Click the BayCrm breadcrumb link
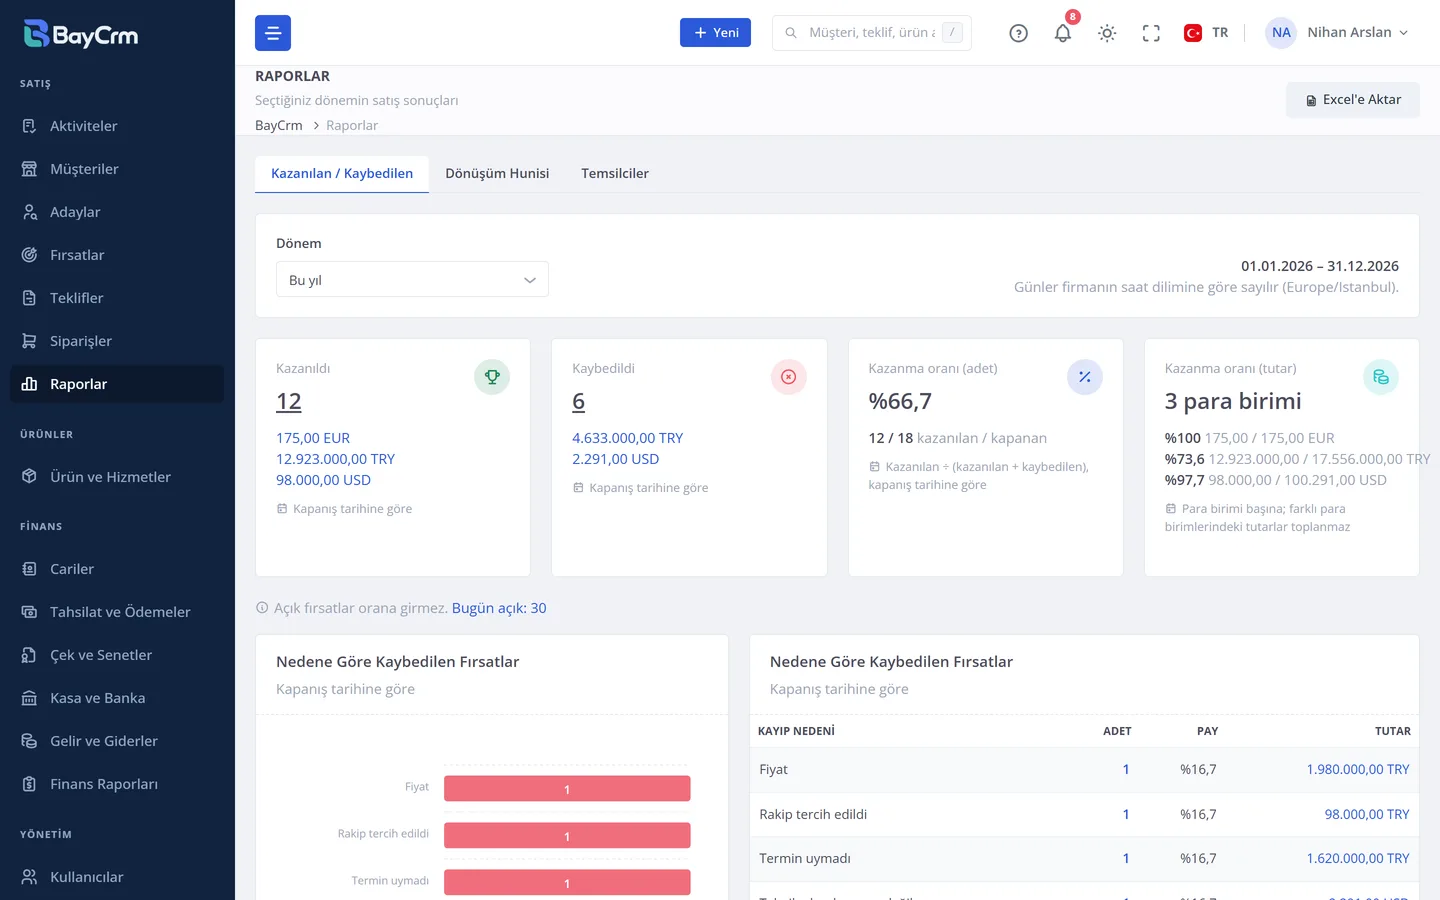Viewport: 1440px width, 900px height. point(279,125)
